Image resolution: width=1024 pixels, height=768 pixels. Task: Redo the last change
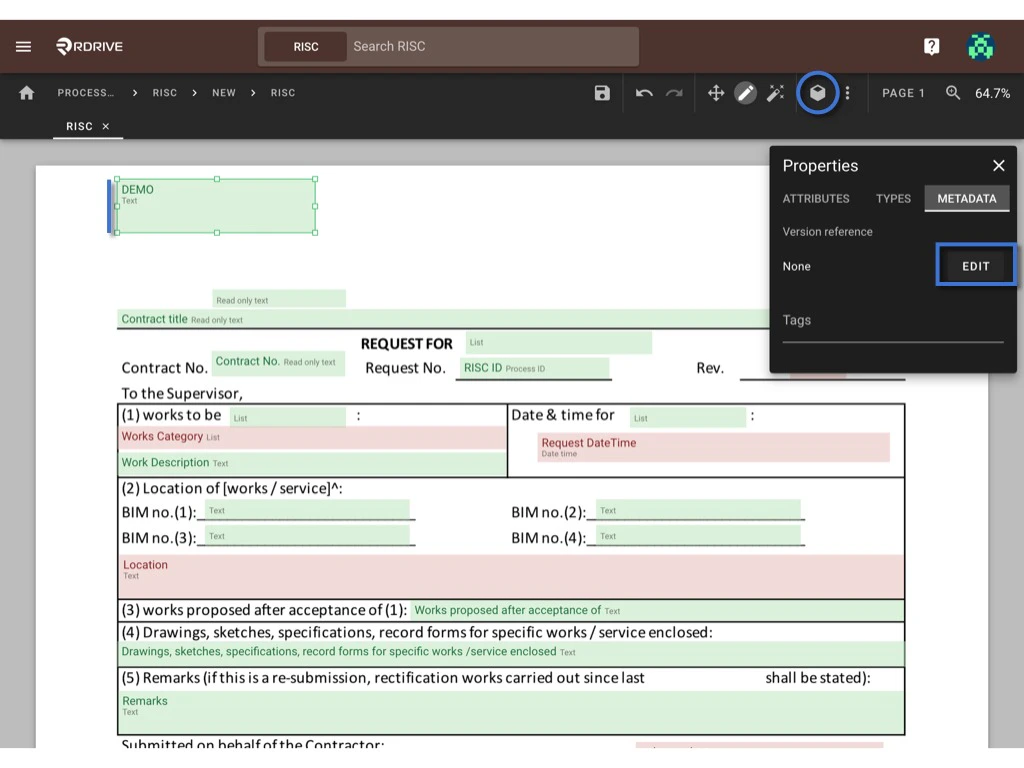pos(672,92)
